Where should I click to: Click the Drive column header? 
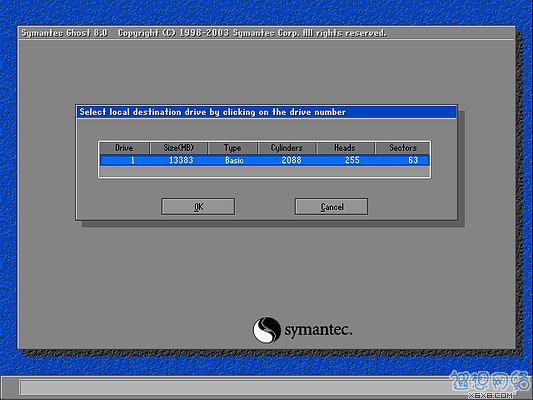(124, 148)
